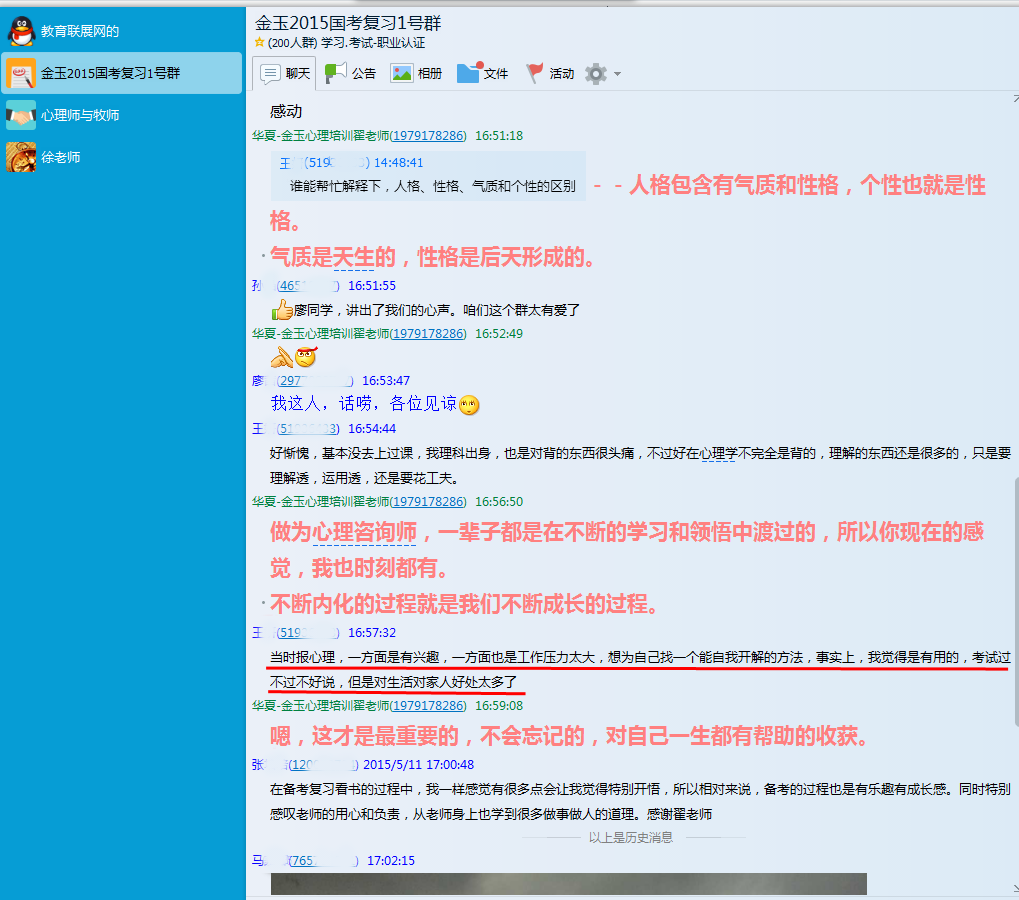Click the handshake avatar for 心理师与牧师
The image size is (1019, 900).
click(21, 115)
